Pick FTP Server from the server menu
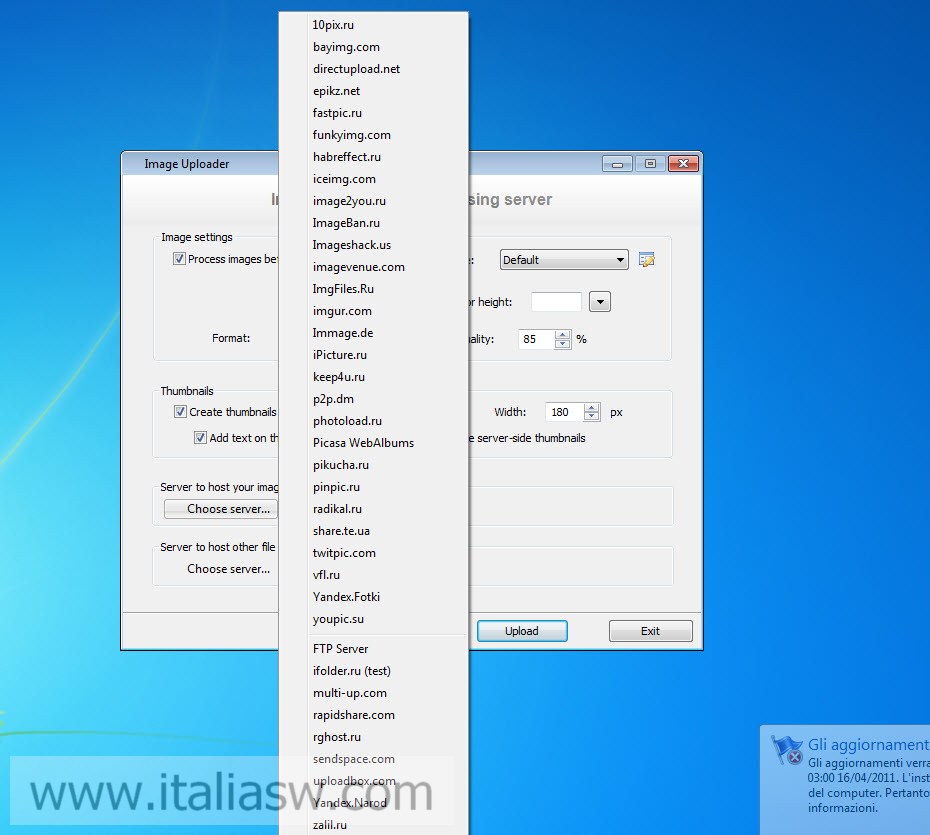The width and height of the screenshot is (930, 835). pos(340,648)
